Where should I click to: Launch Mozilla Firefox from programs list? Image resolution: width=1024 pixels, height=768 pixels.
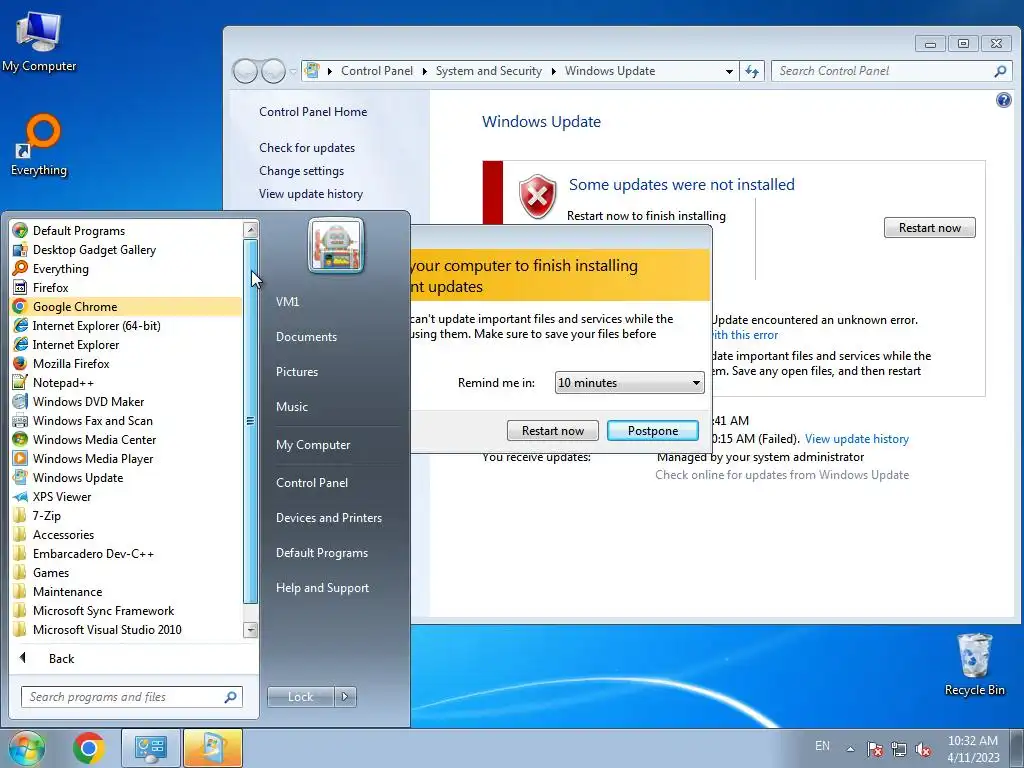click(x=61, y=363)
